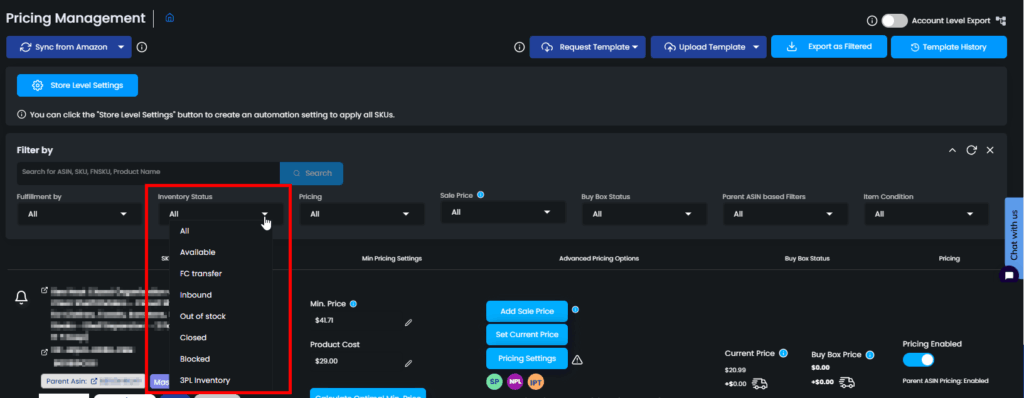This screenshot has width=1024, height=398.
Task: Toggle Account Level Export switch
Action: pos(894,21)
